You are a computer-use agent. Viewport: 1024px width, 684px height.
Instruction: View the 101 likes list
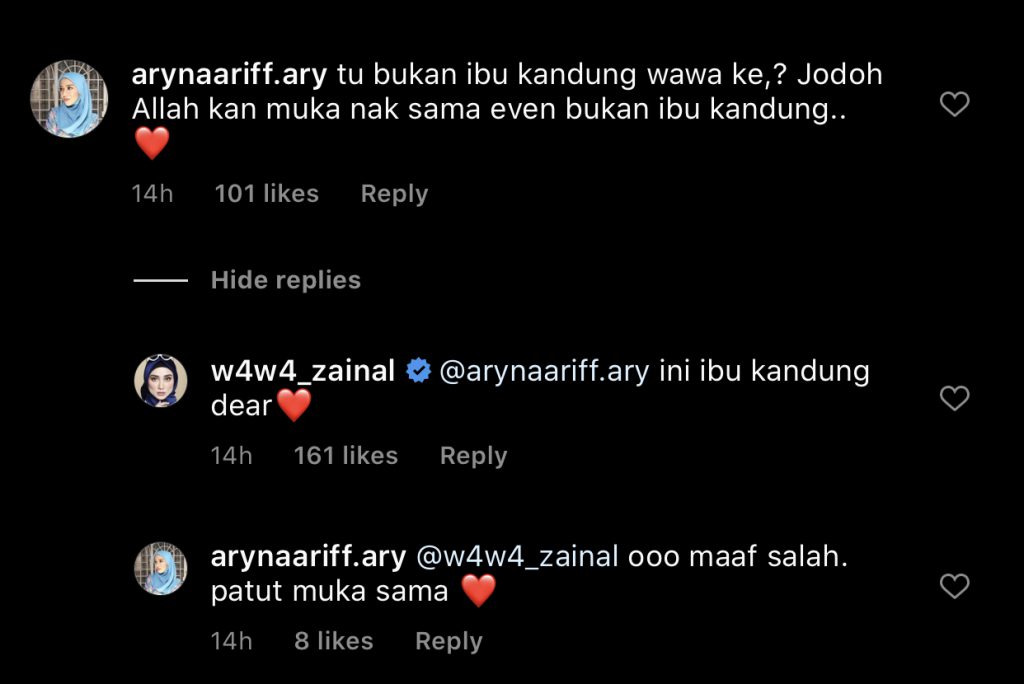click(266, 194)
